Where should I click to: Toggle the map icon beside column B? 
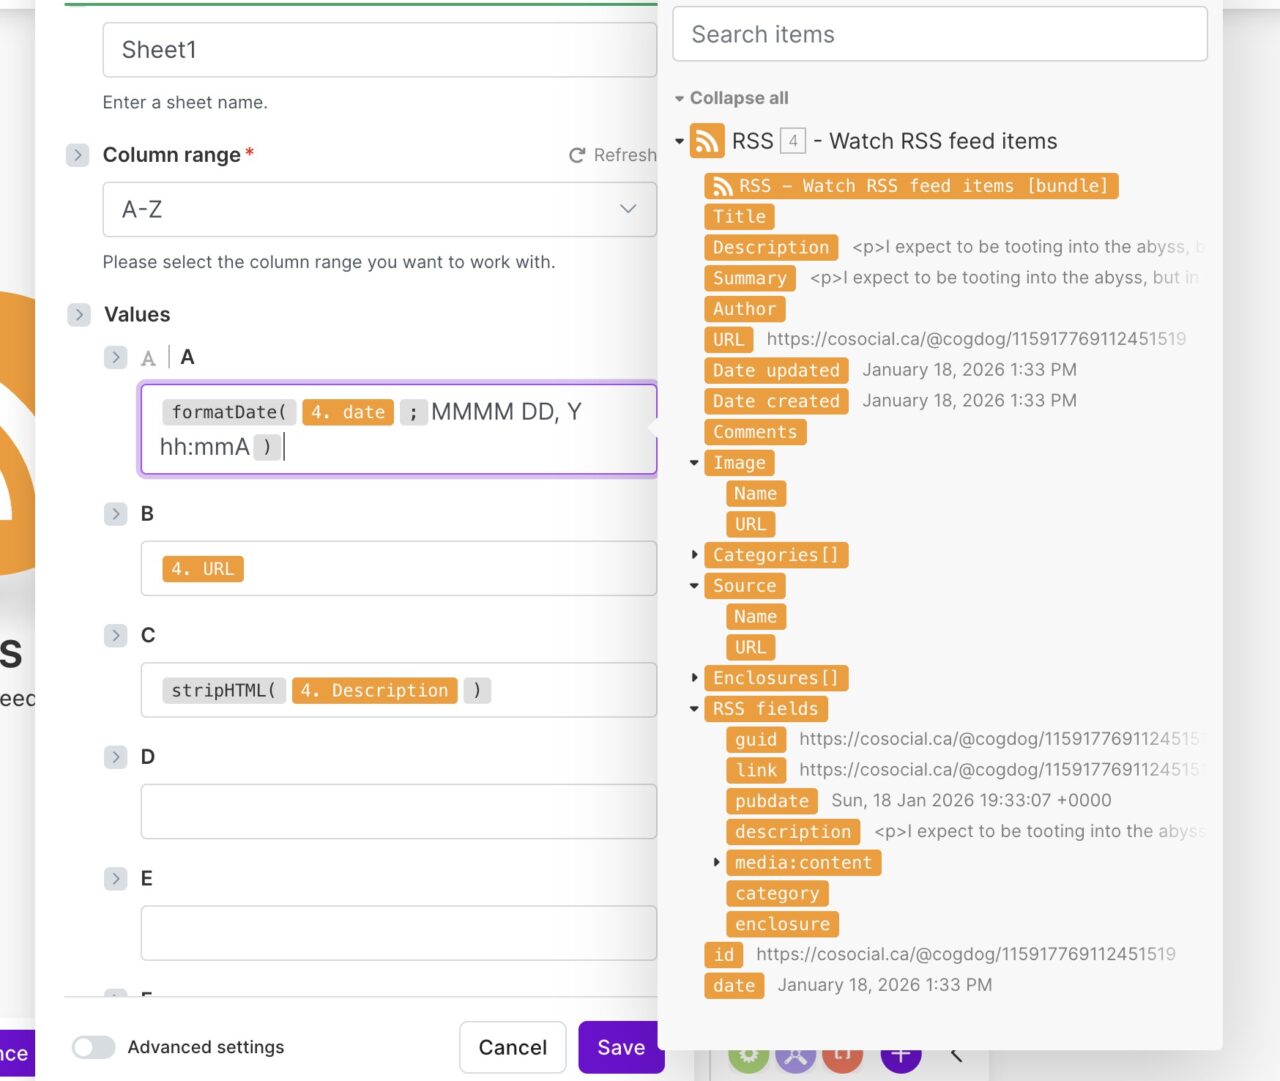[116, 514]
